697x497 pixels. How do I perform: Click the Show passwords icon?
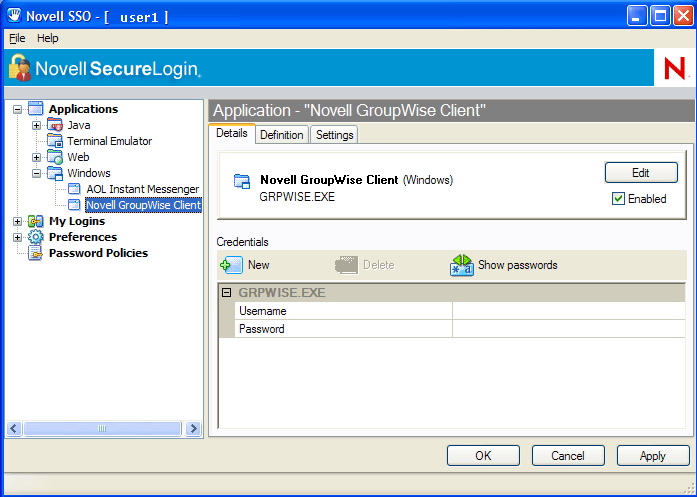click(461, 265)
